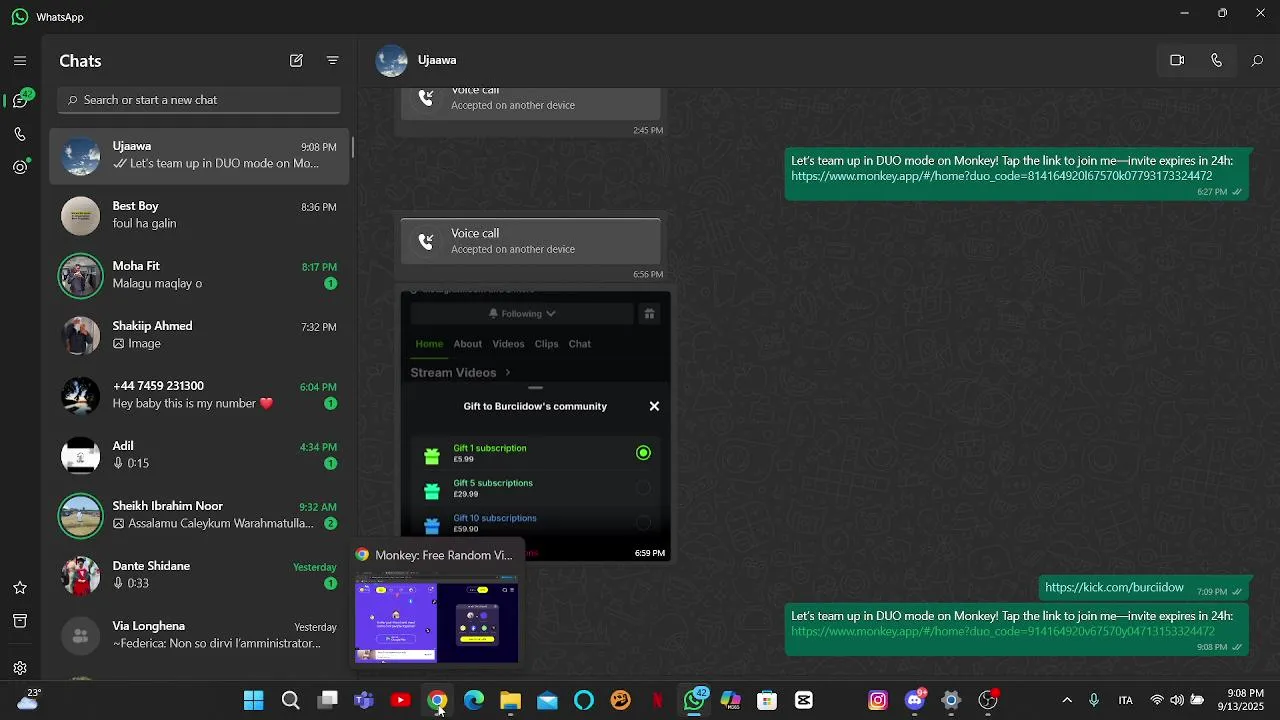Click the WhatsApp taskbar icon
Screen dimensions: 1280x720
pos(694,700)
